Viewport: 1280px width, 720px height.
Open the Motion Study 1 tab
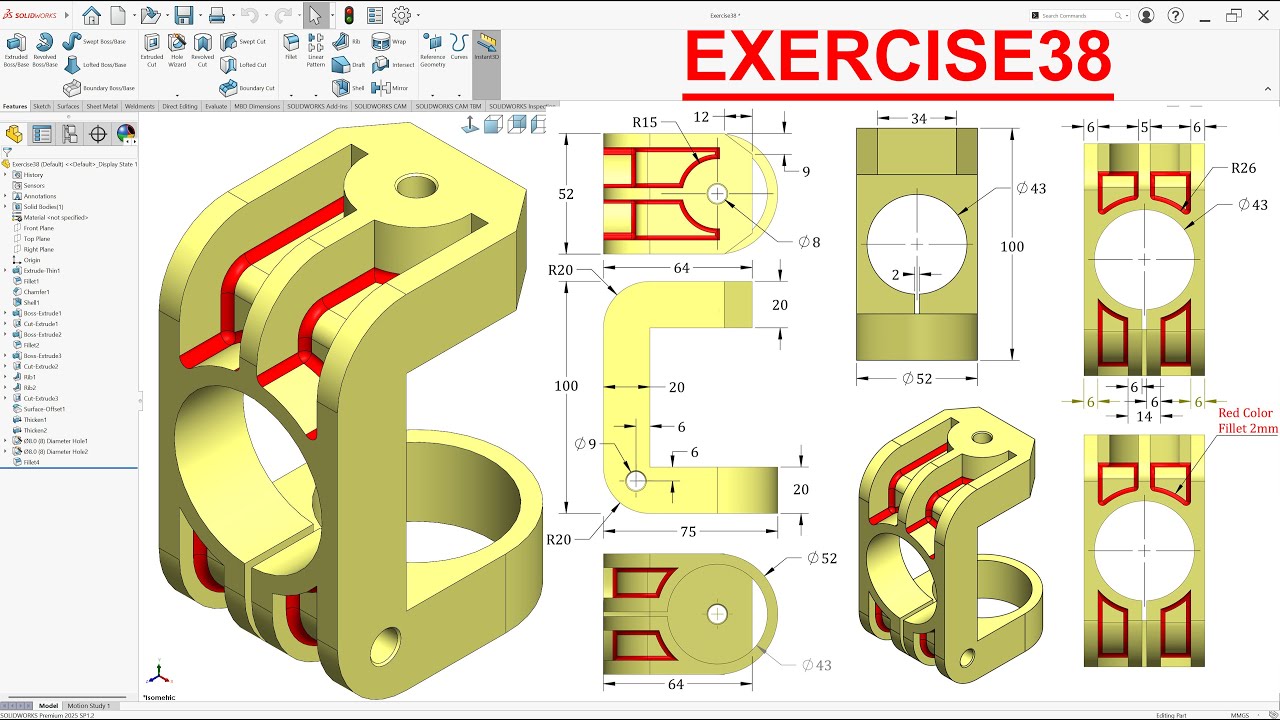coord(89,706)
